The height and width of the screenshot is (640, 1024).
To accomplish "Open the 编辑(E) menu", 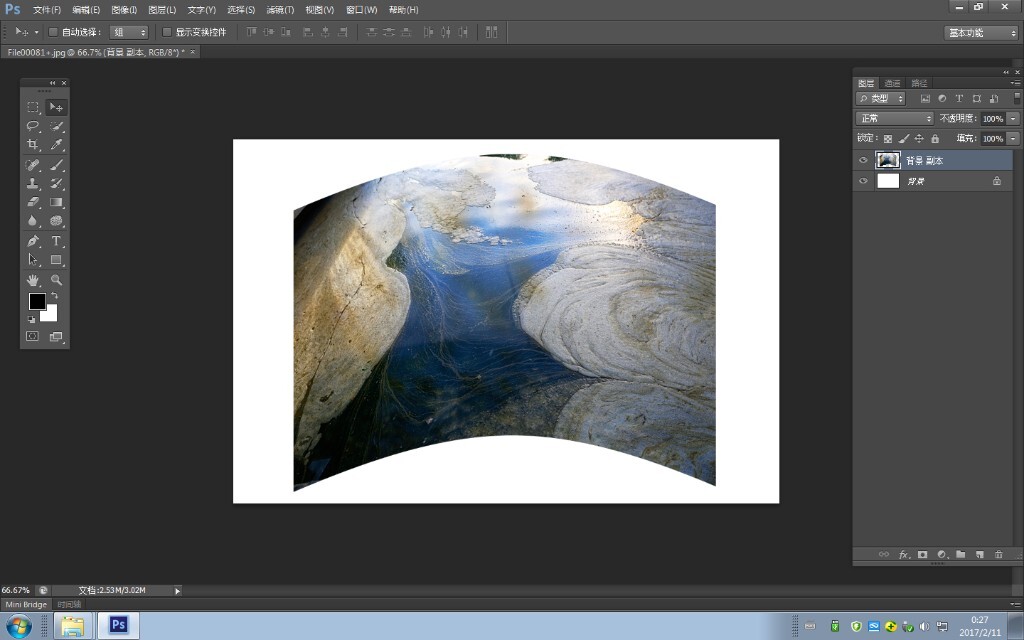I will 86,10.
